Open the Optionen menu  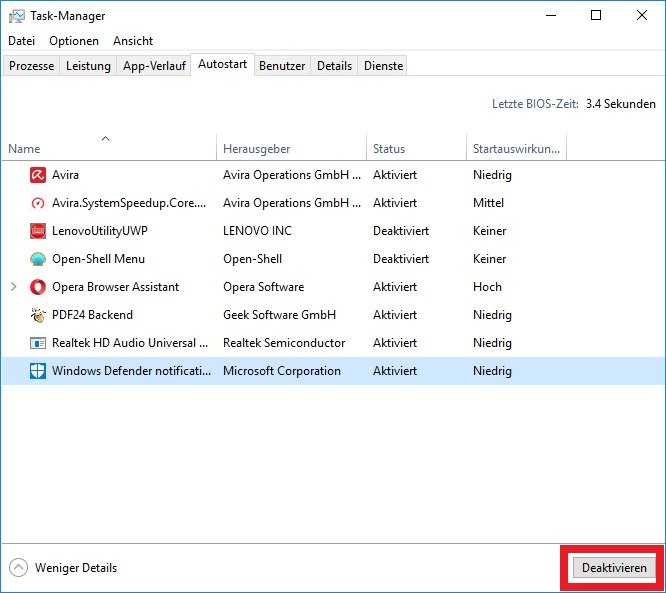pos(74,41)
